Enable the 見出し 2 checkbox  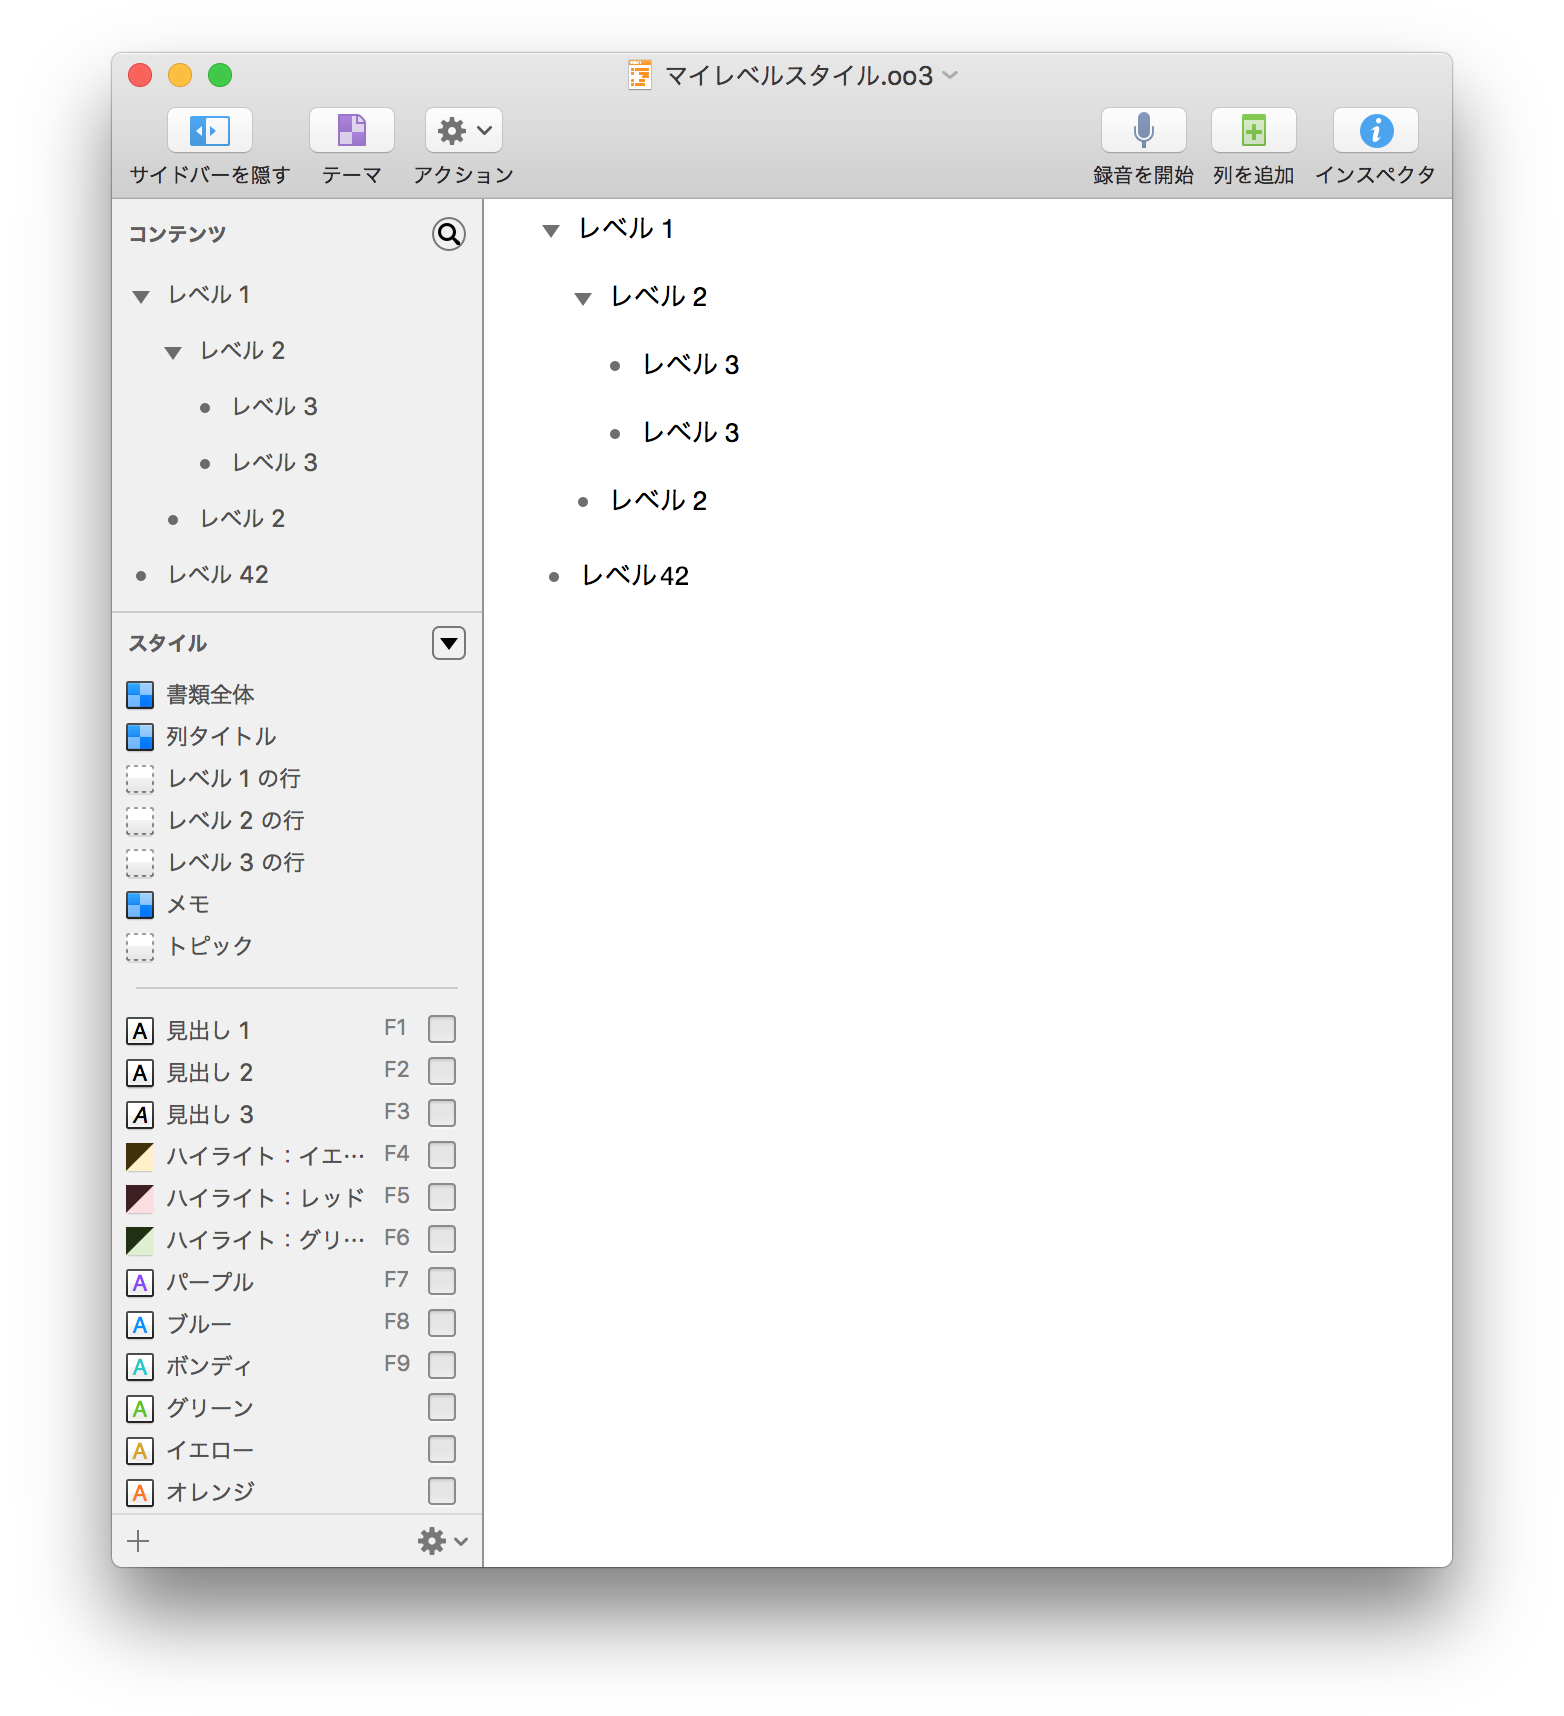(442, 1071)
